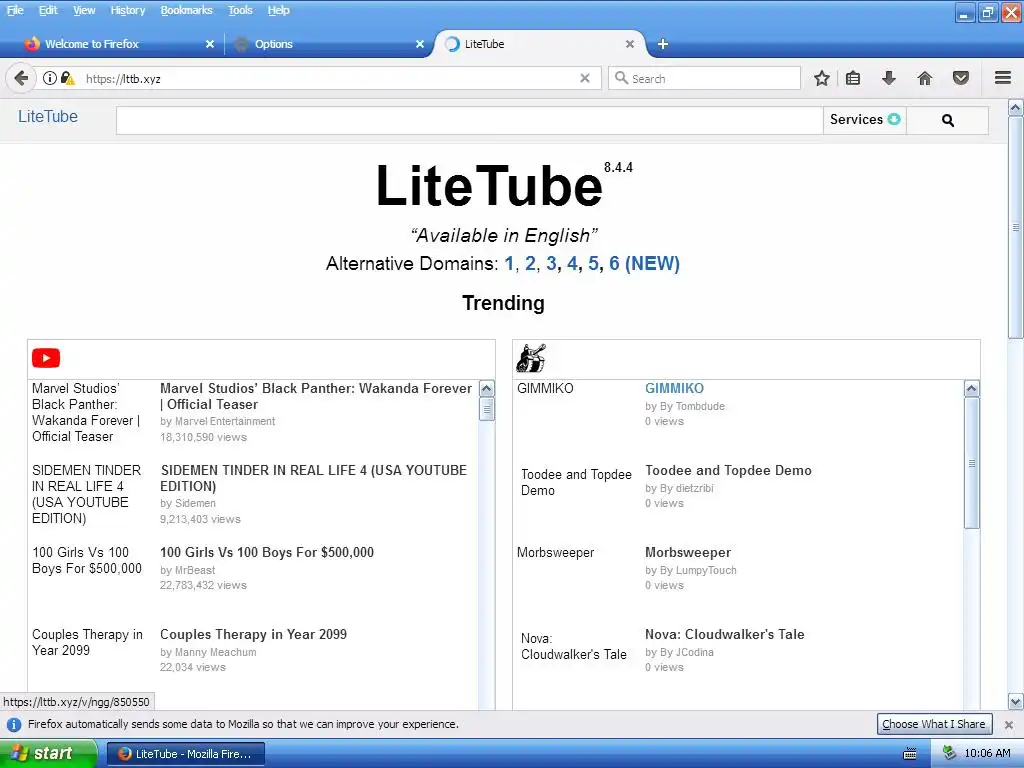Open the Bookmarks menu
The height and width of the screenshot is (768, 1024).
(x=186, y=10)
